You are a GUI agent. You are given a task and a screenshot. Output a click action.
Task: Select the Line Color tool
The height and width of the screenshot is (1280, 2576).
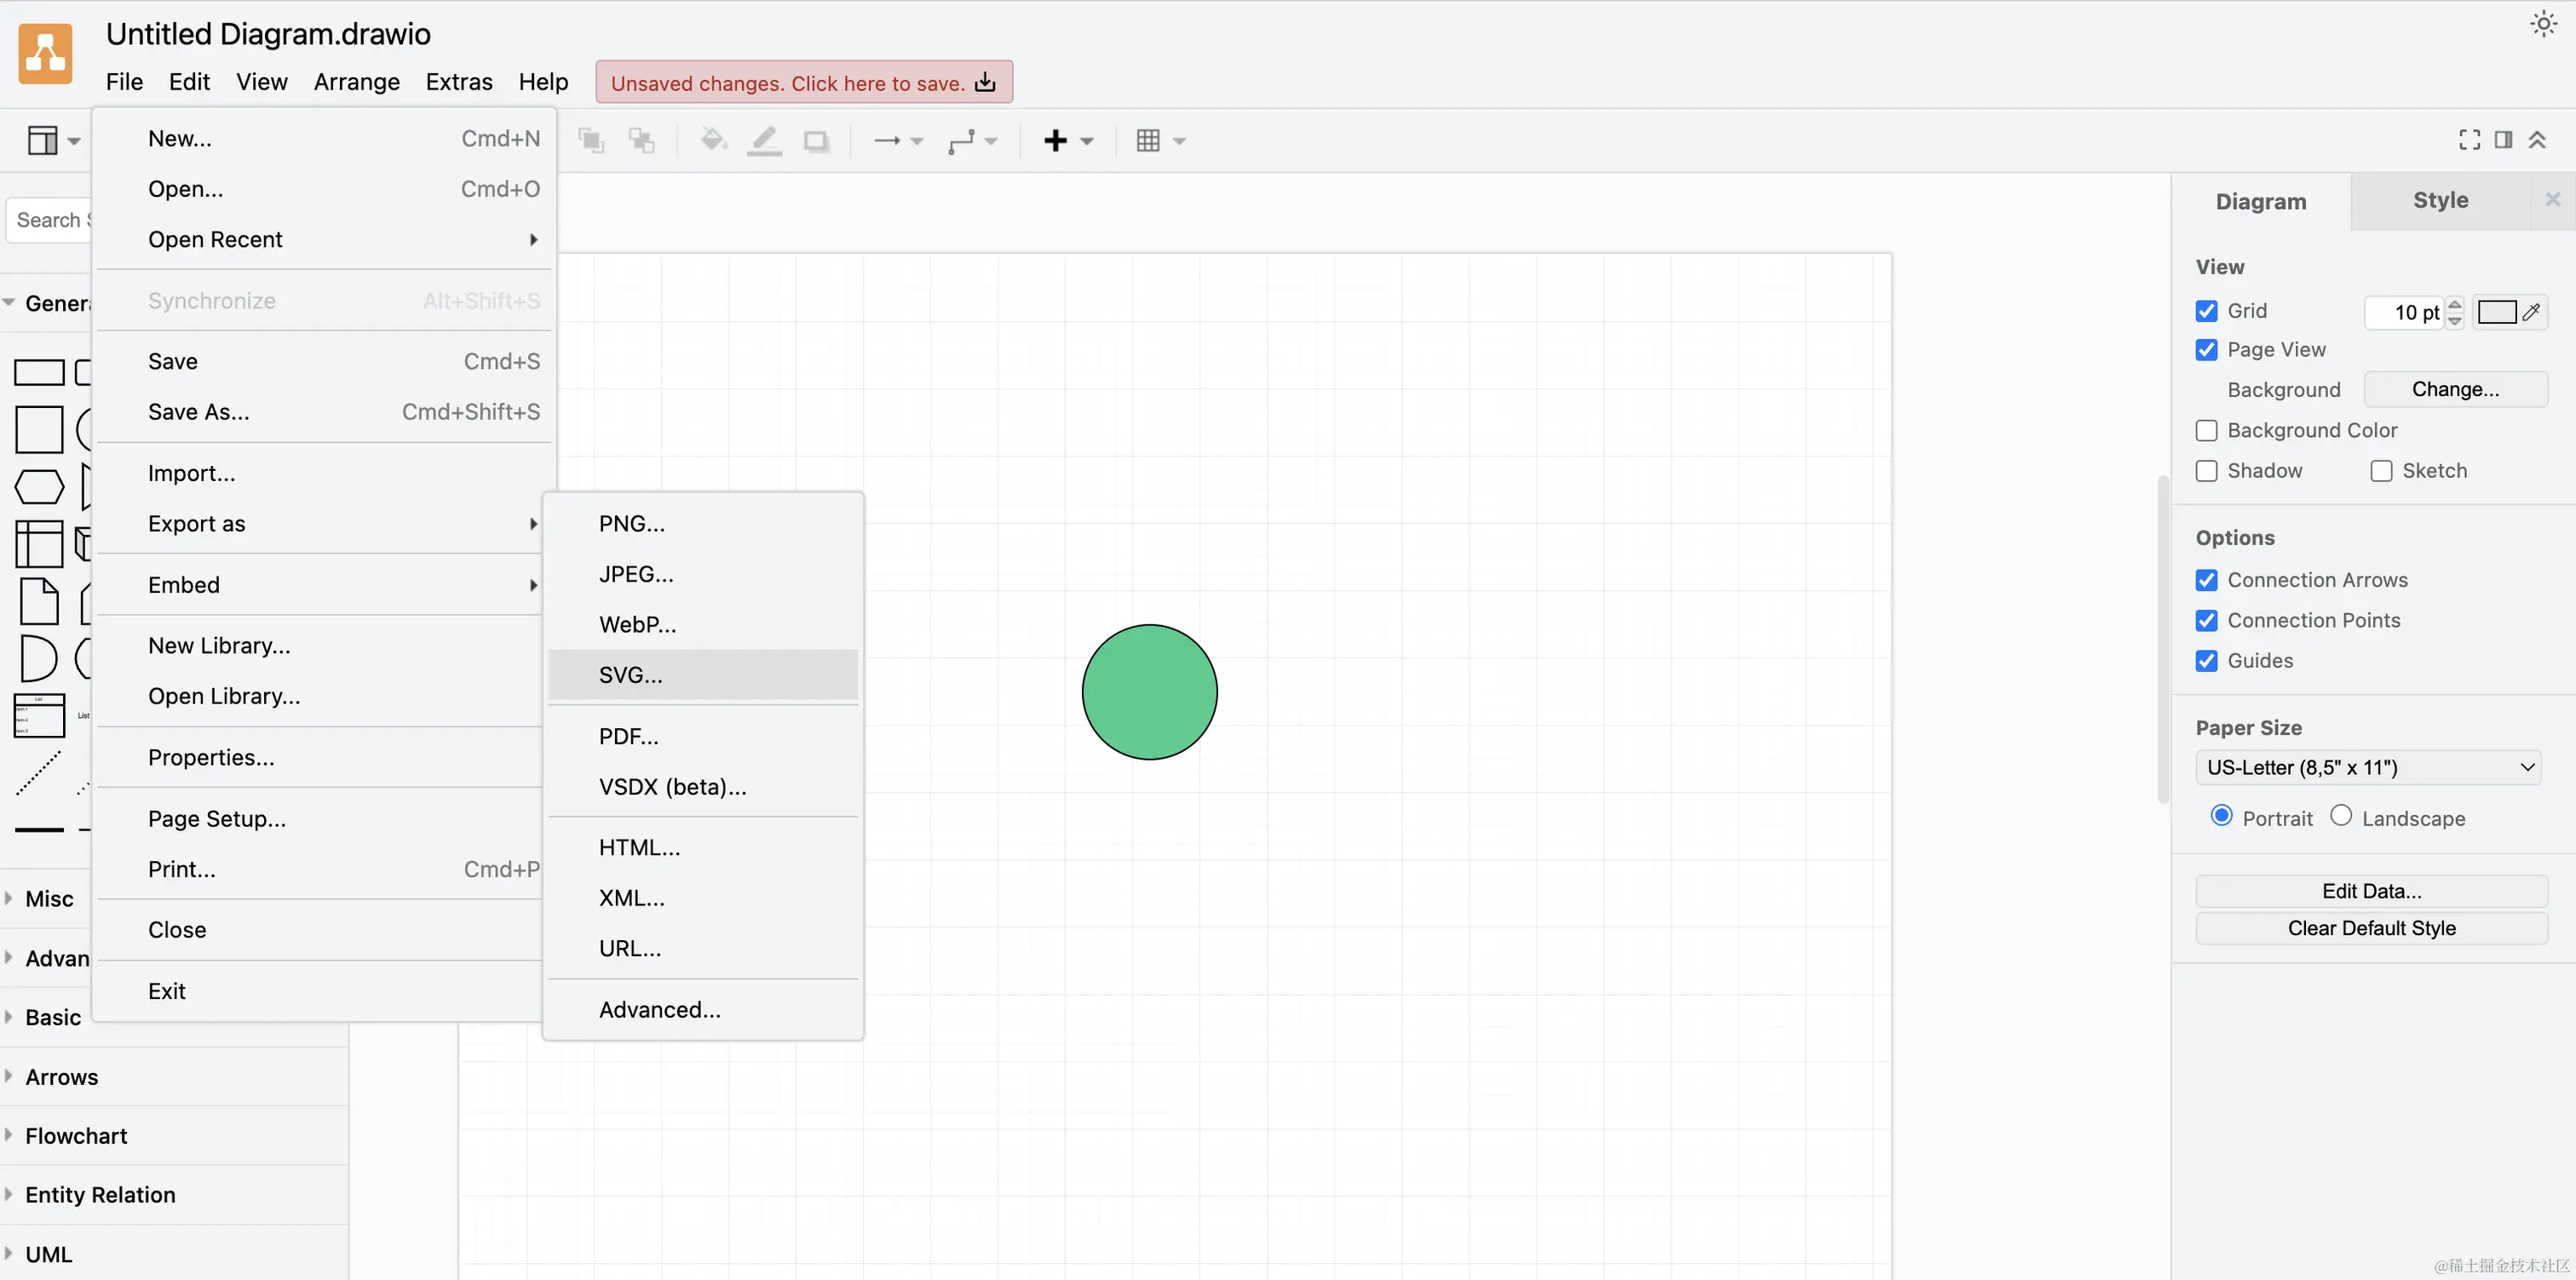(763, 140)
